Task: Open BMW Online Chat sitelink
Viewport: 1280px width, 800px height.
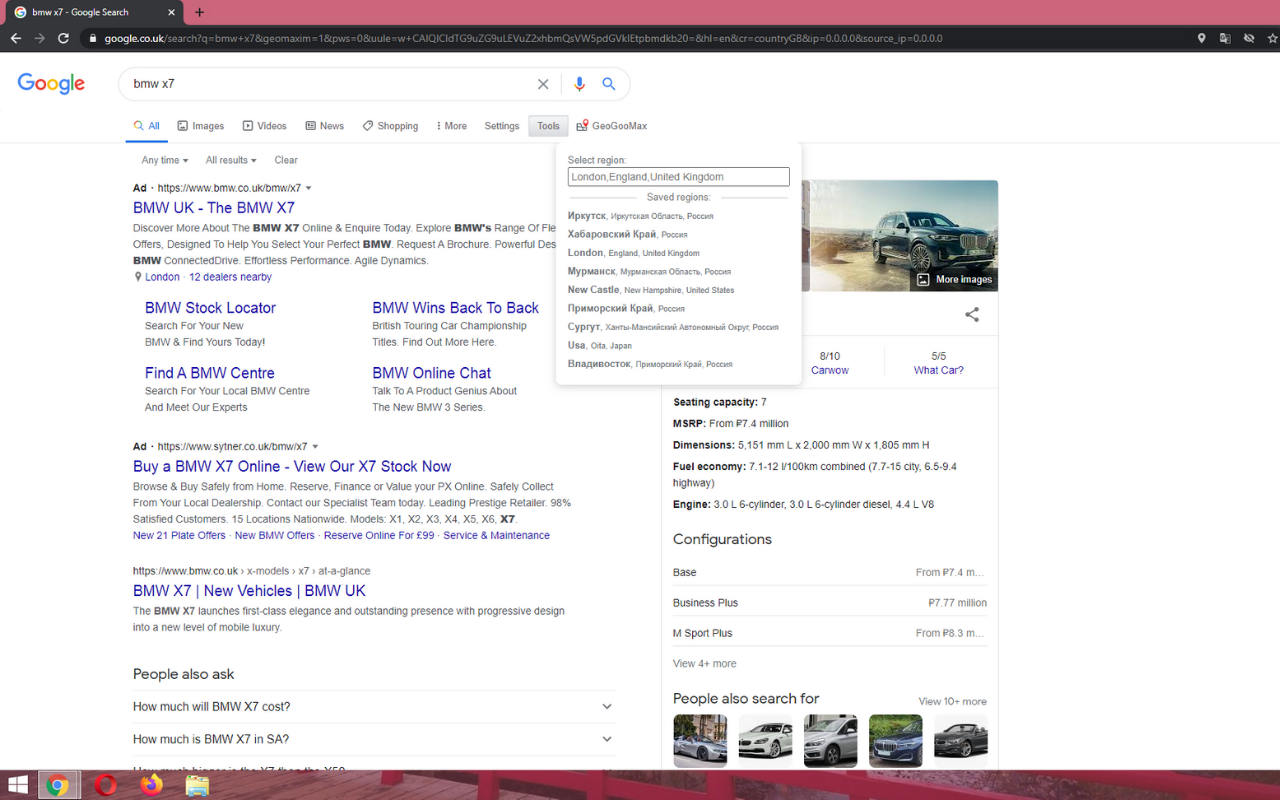Action: pyautogui.click(x=432, y=373)
